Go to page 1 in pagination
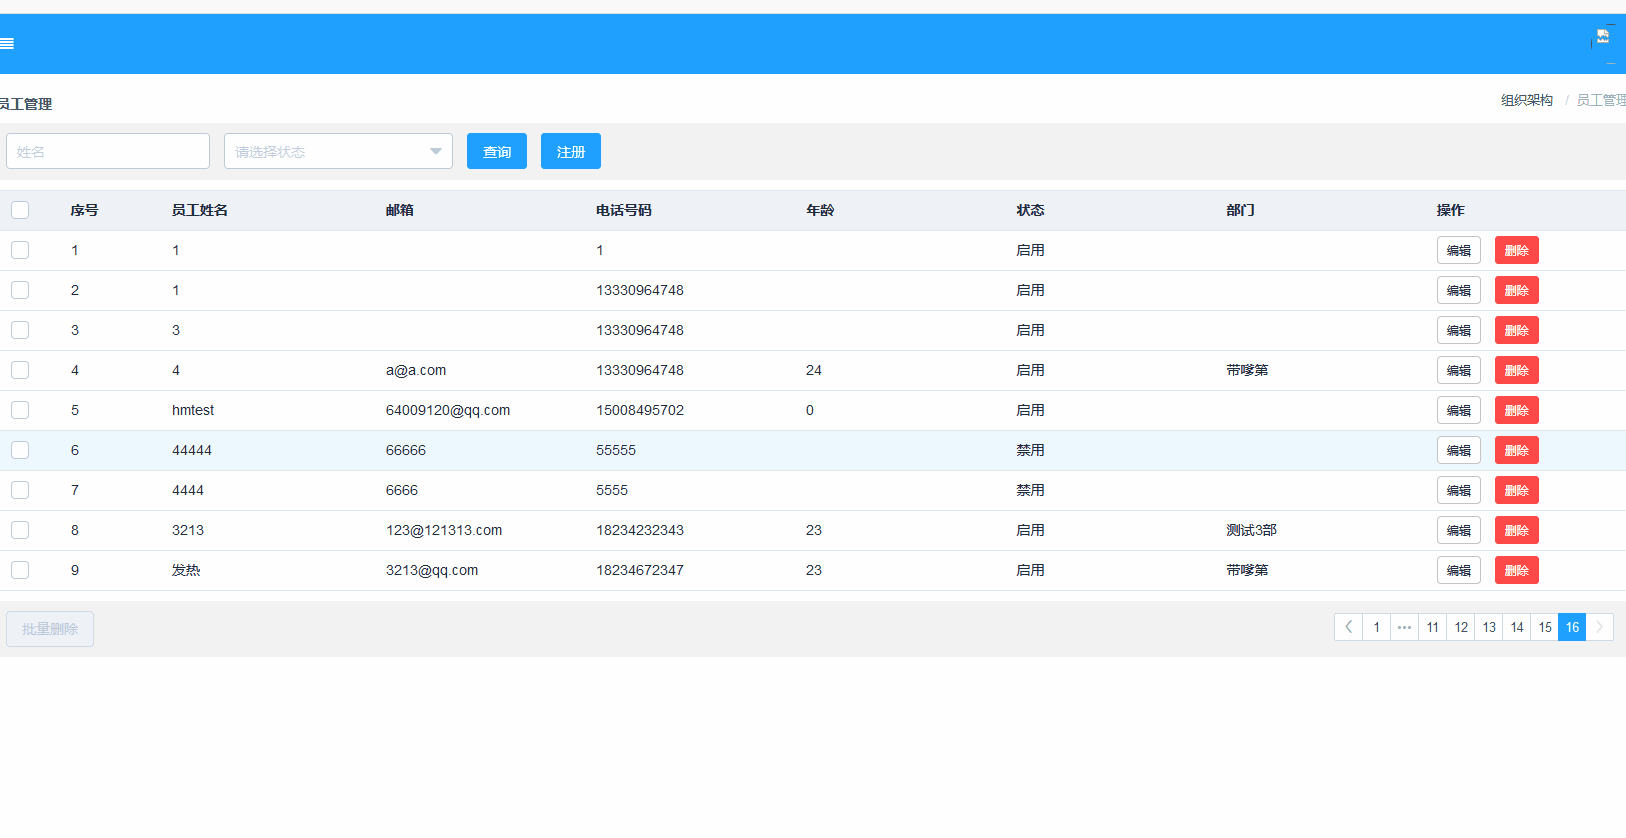This screenshot has height=838, width=1626. pos(1376,627)
